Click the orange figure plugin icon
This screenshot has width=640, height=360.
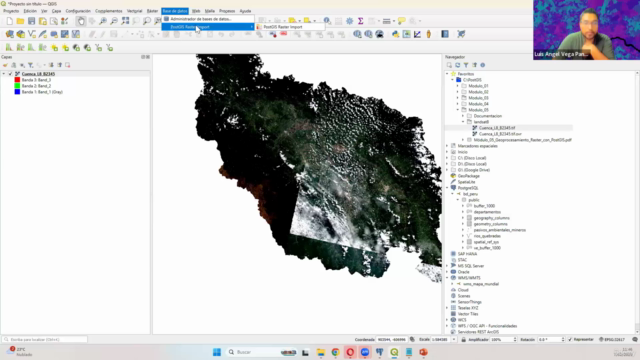pos(429,34)
